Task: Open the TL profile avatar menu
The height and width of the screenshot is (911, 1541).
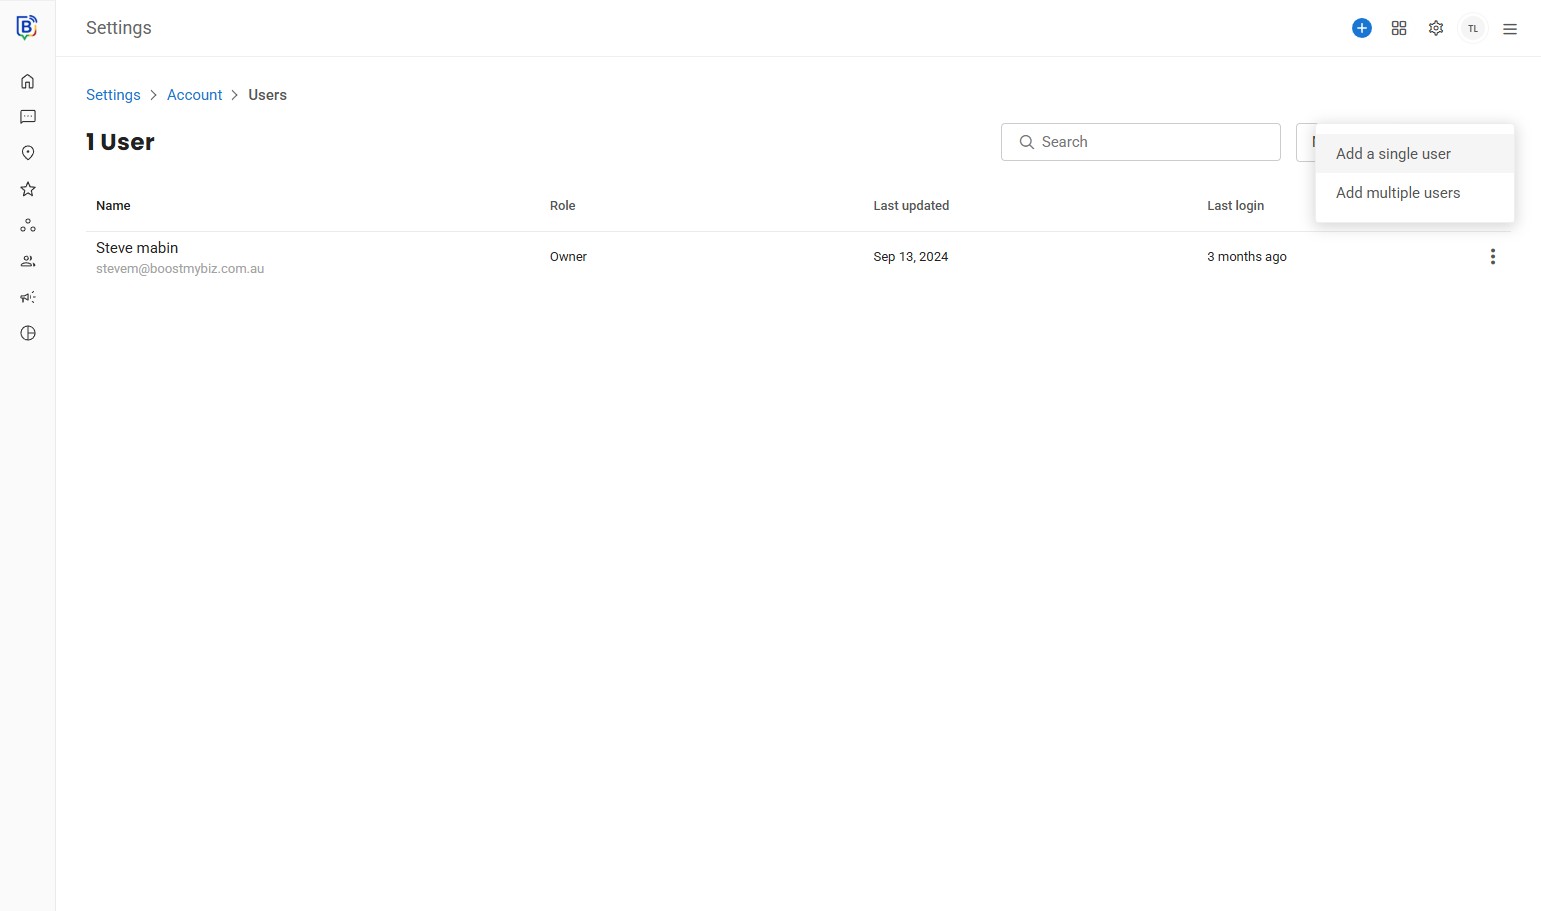Action: (x=1473, y=28)
